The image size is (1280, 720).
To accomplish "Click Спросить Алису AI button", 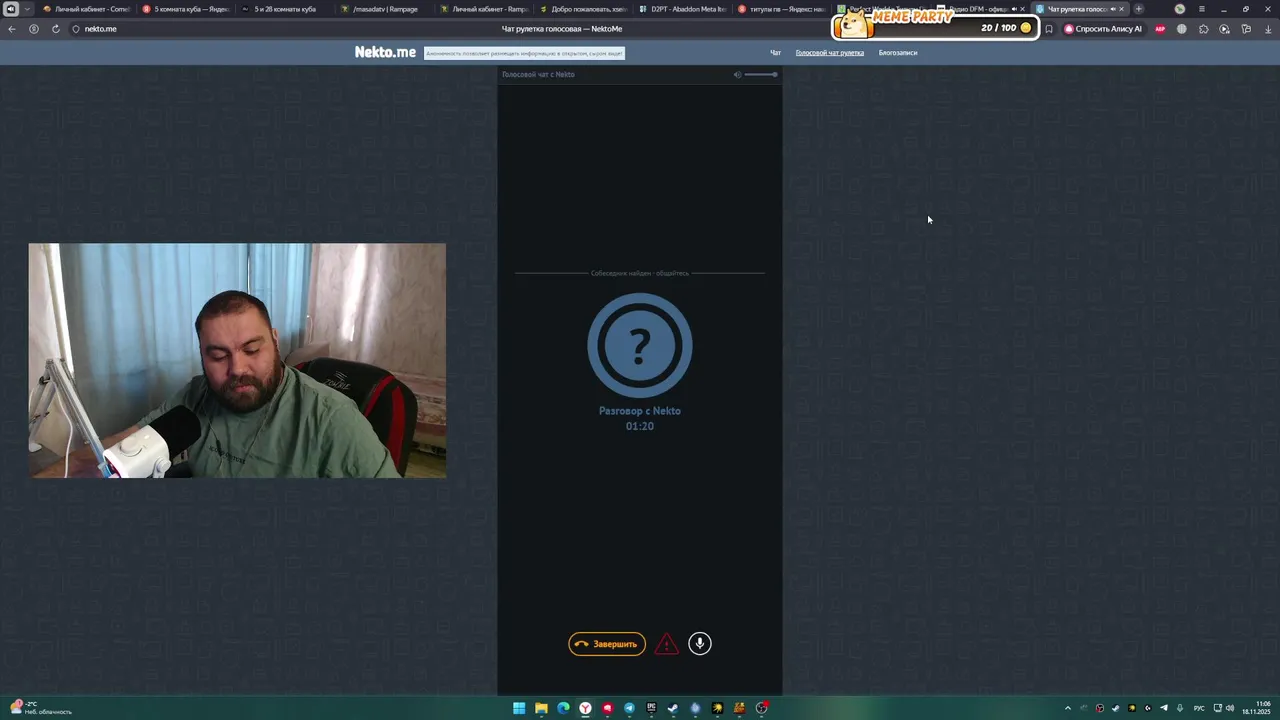I will click(x=1103, y=29).
